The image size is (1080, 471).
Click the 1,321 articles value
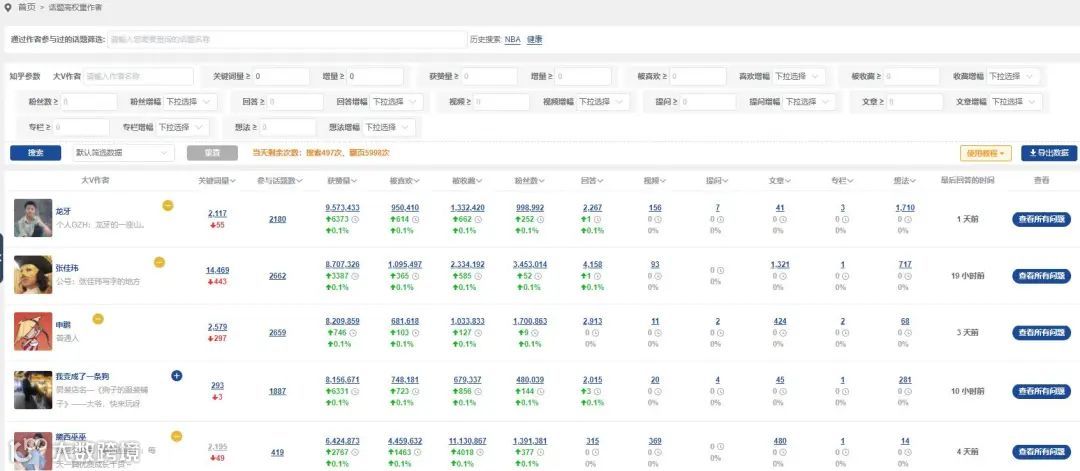[x=780, y=264]
